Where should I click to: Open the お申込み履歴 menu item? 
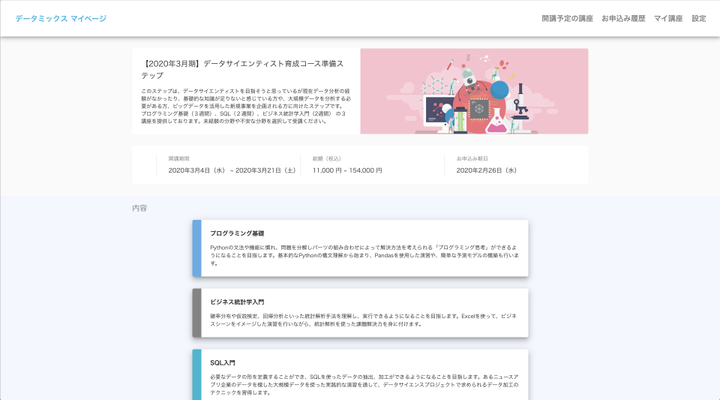[x=623, y=18]
